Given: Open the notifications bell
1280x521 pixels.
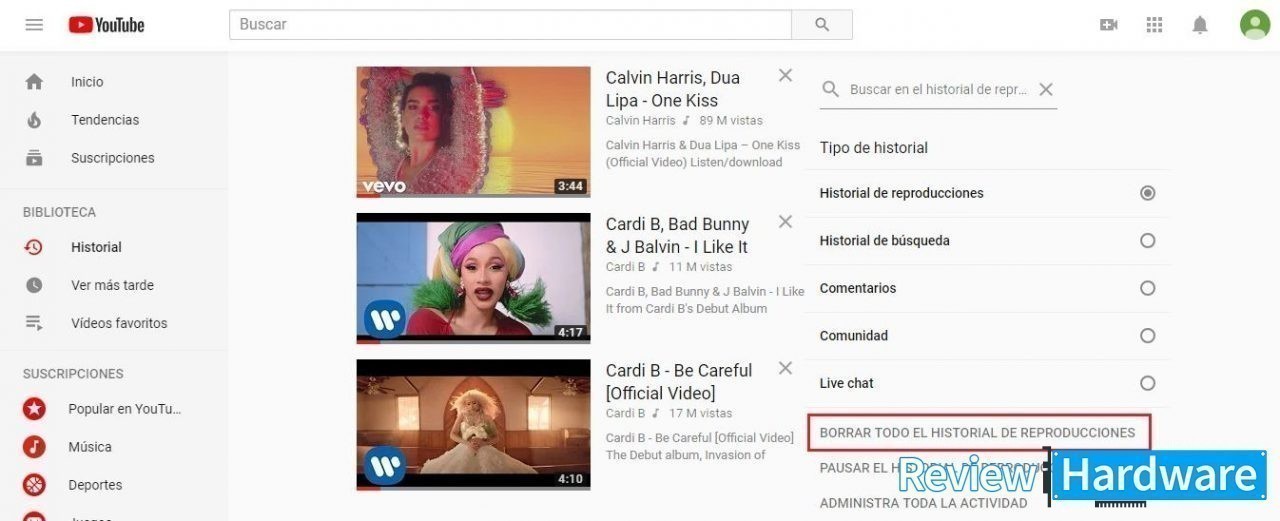Looking at the screenshot, I should 1200,25.
